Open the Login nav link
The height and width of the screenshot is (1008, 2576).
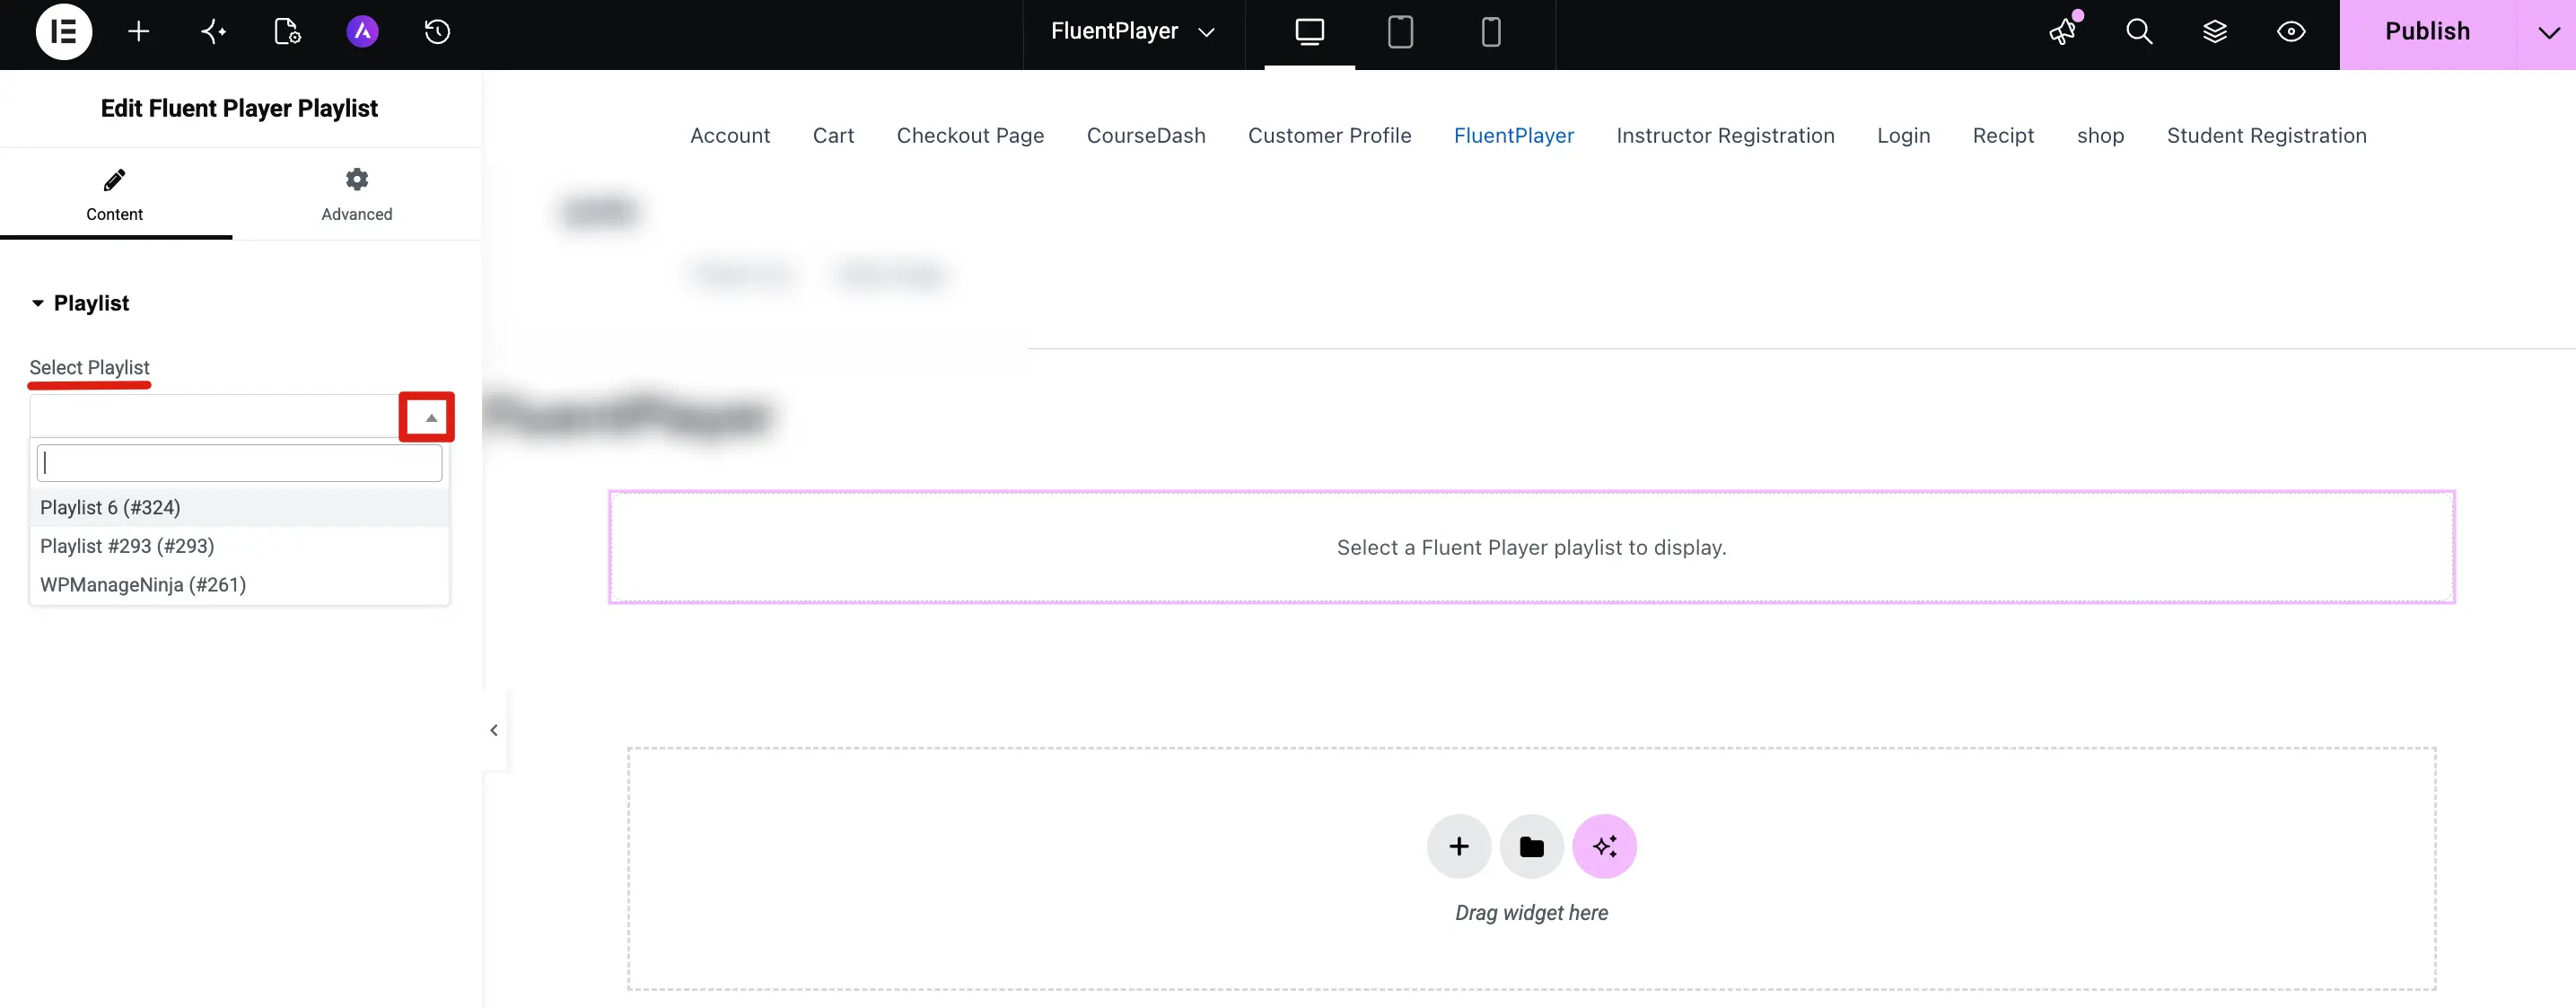click(x=1903, y=135)
